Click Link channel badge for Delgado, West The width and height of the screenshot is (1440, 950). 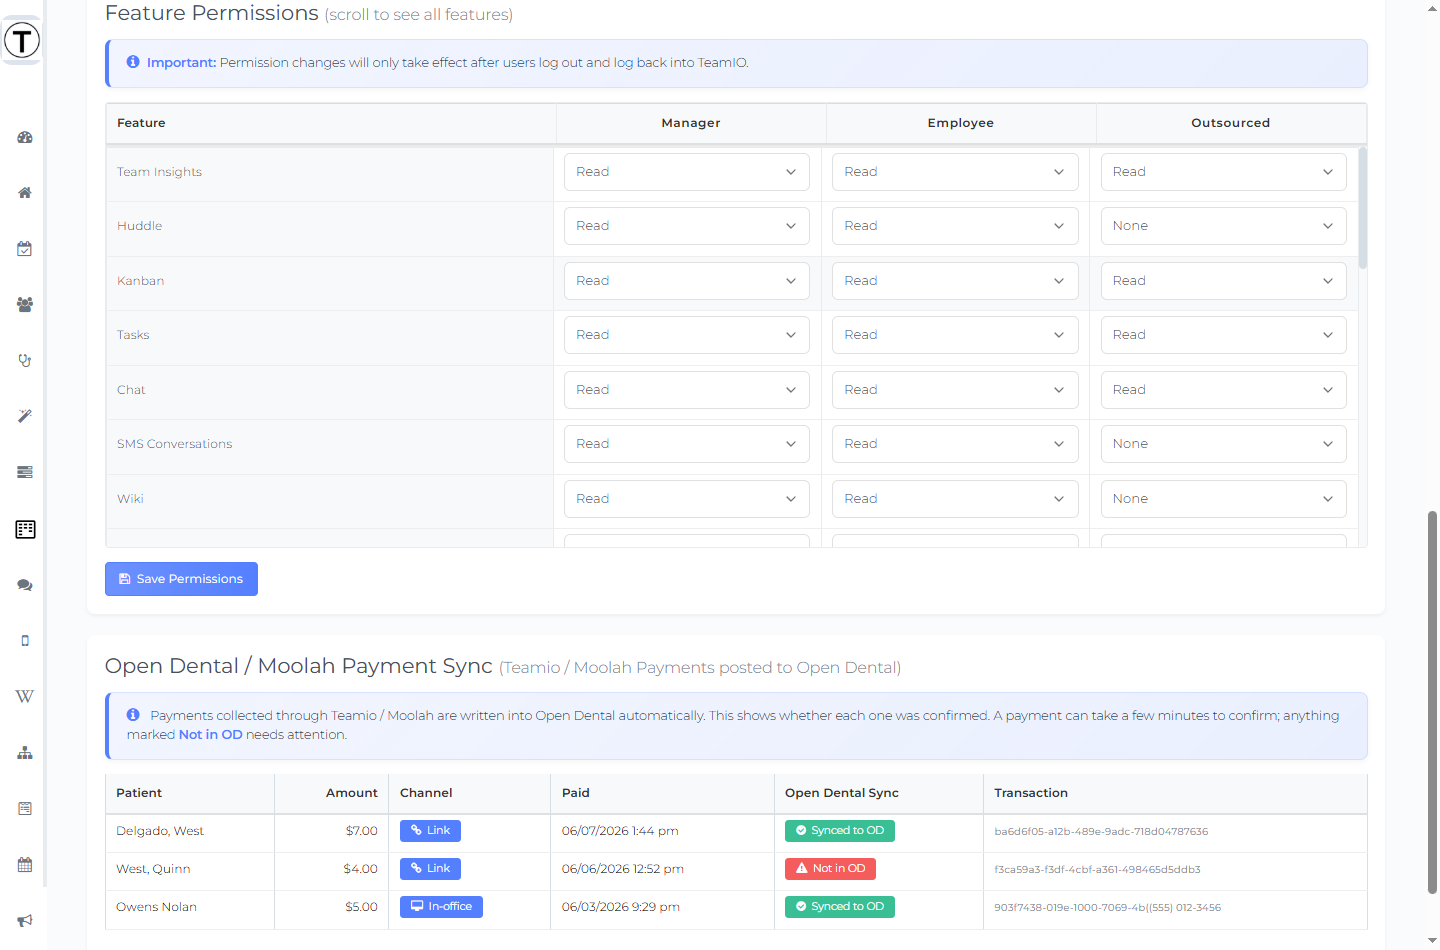(x=430, y=831)
